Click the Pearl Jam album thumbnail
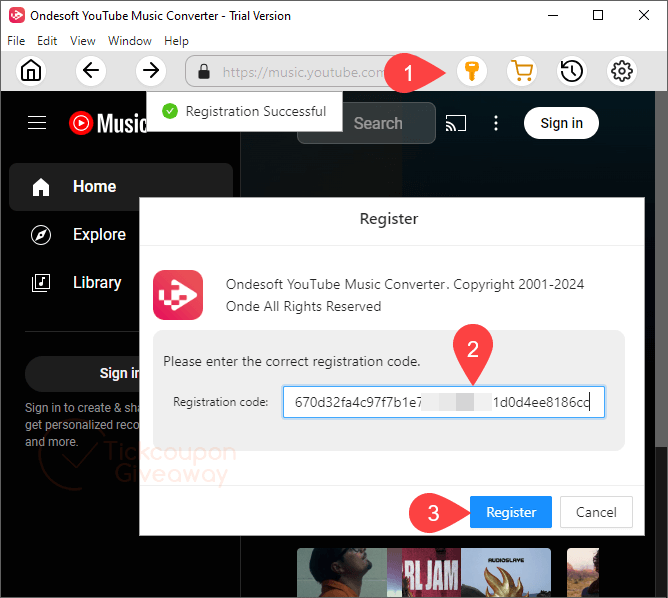668x598 pixels. pyautogui.click(x=432, y=572)
